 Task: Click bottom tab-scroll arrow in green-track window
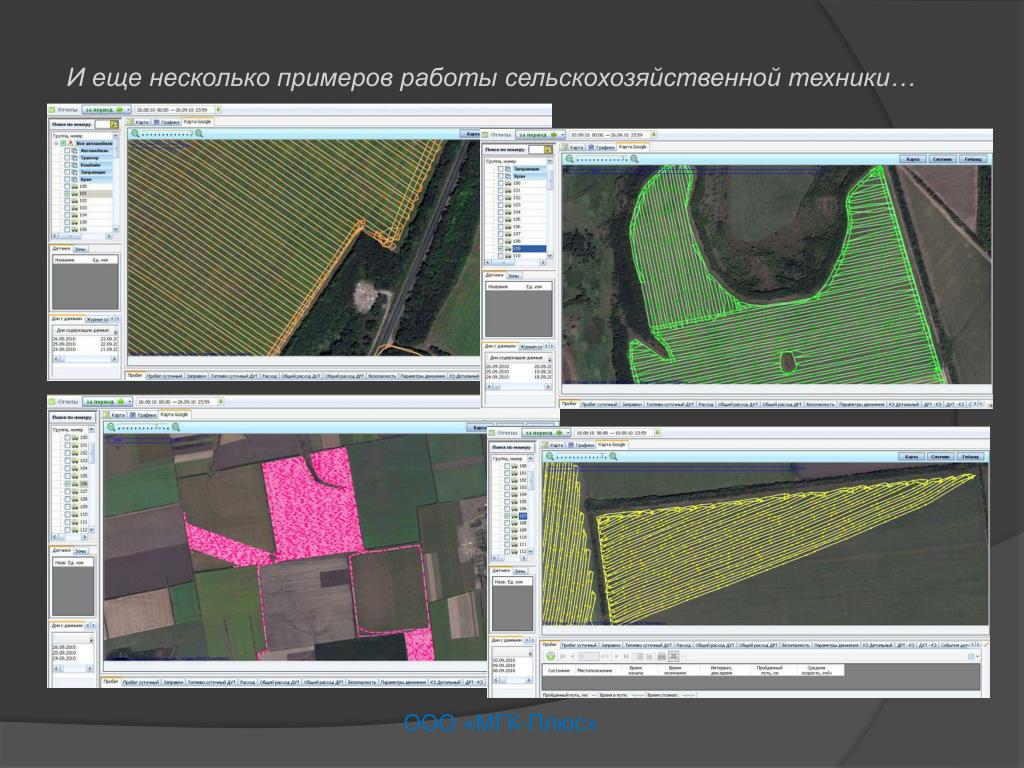[981, 404]
